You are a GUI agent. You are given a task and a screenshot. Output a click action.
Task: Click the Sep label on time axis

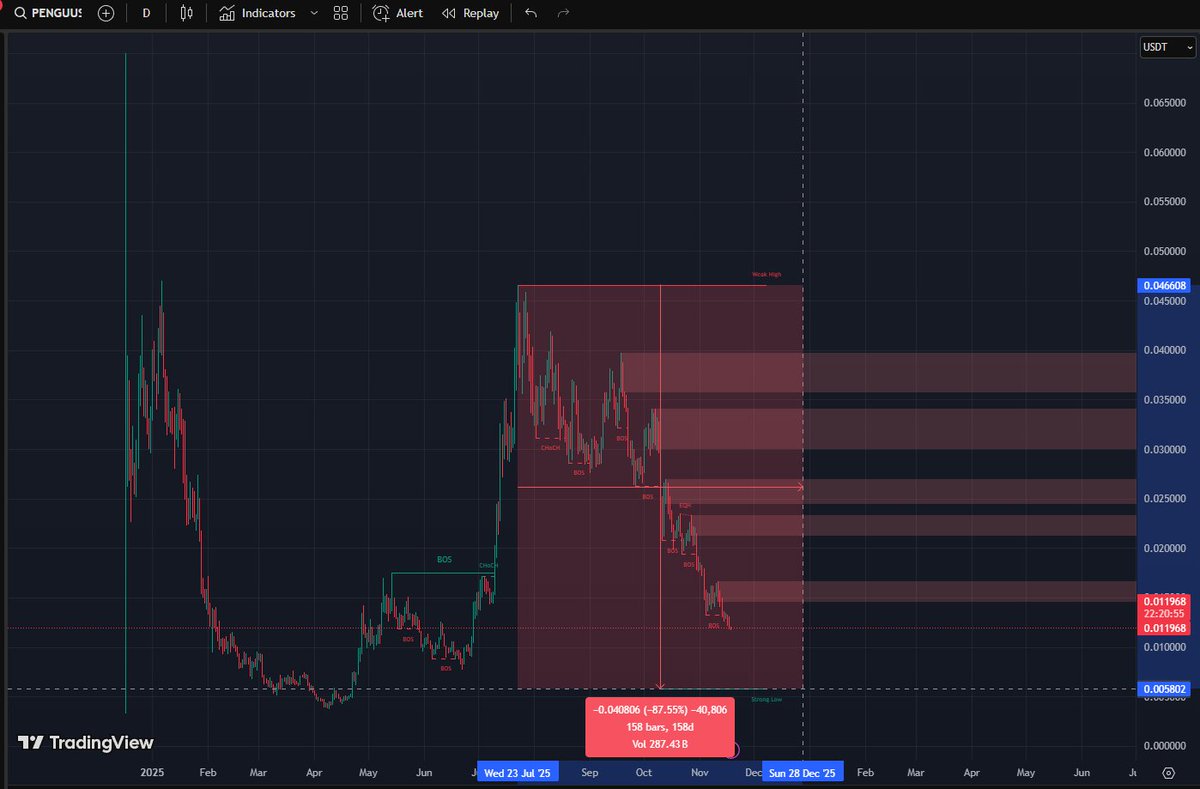pyautogui.click(x=588, y=773)
